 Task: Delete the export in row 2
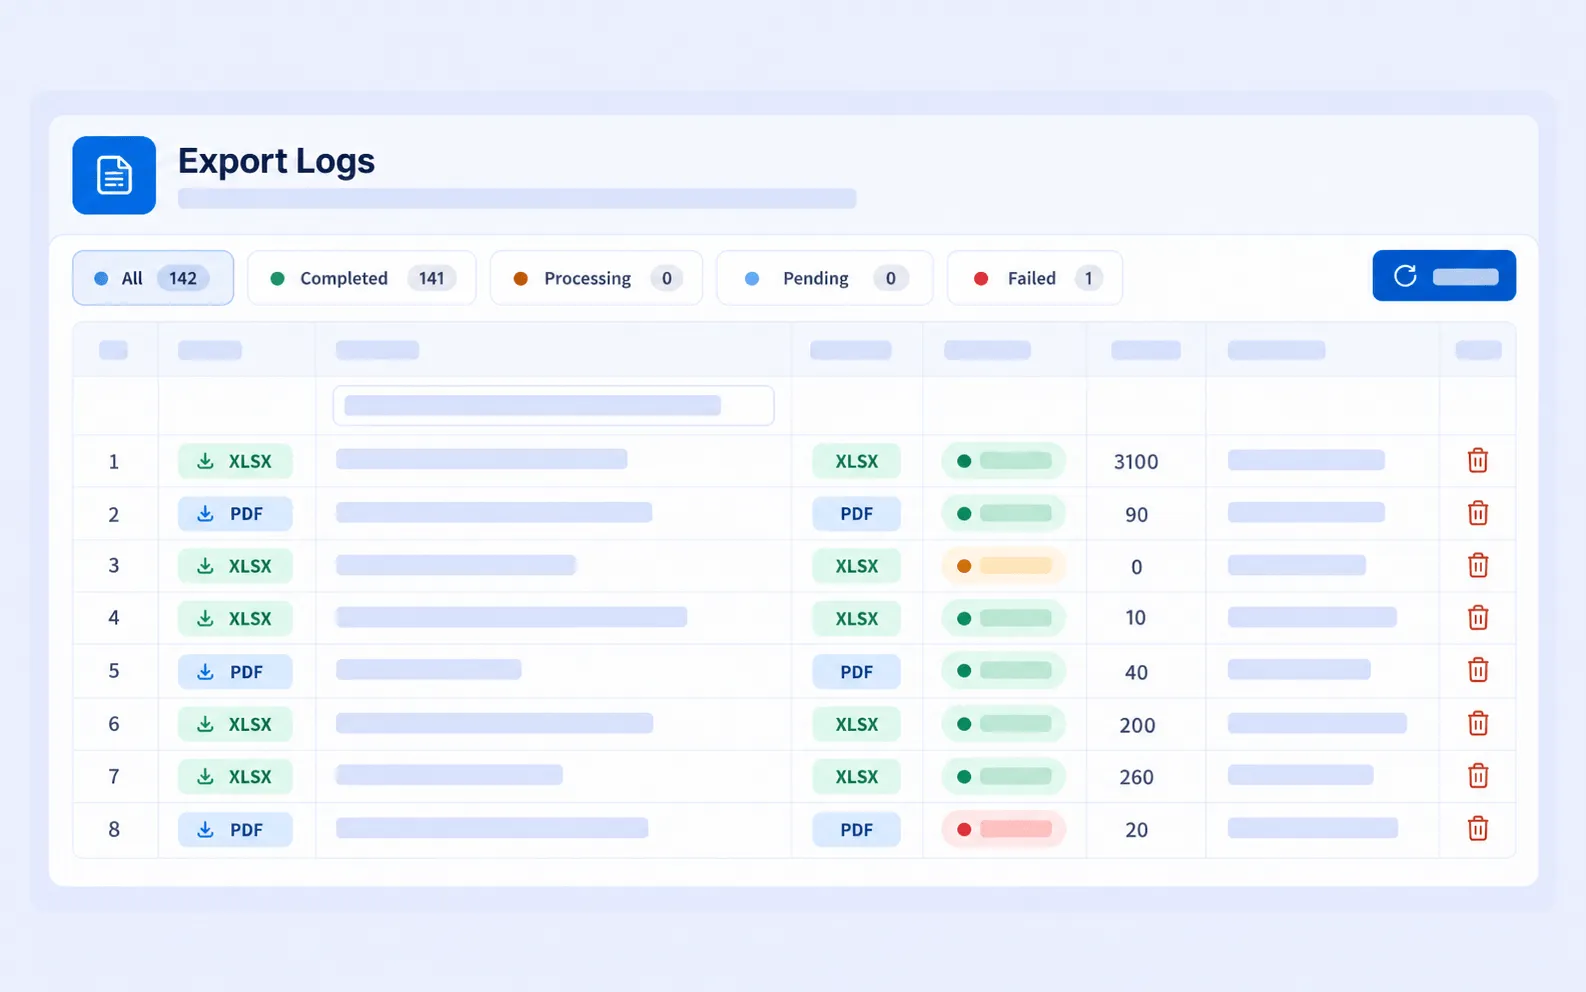(1477, 513)
